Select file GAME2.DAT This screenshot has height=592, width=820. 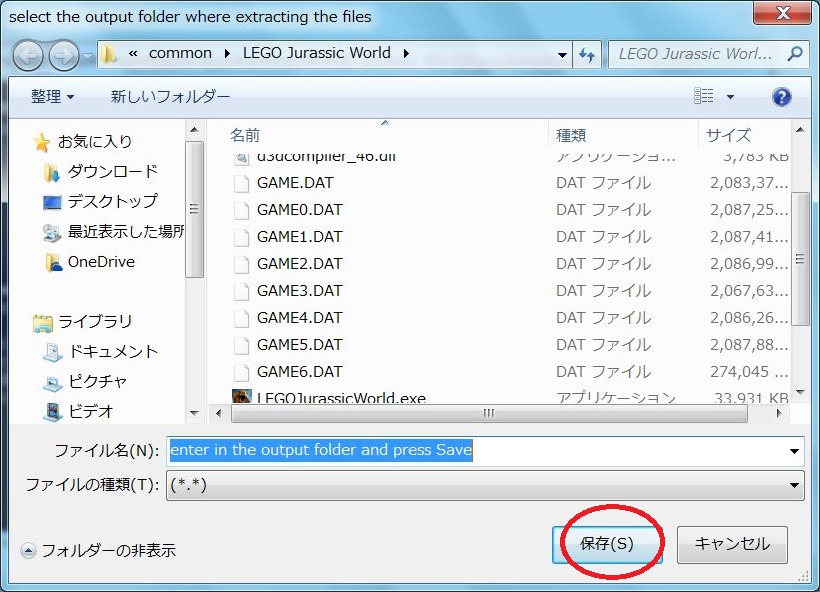click(x=300, y=264)
